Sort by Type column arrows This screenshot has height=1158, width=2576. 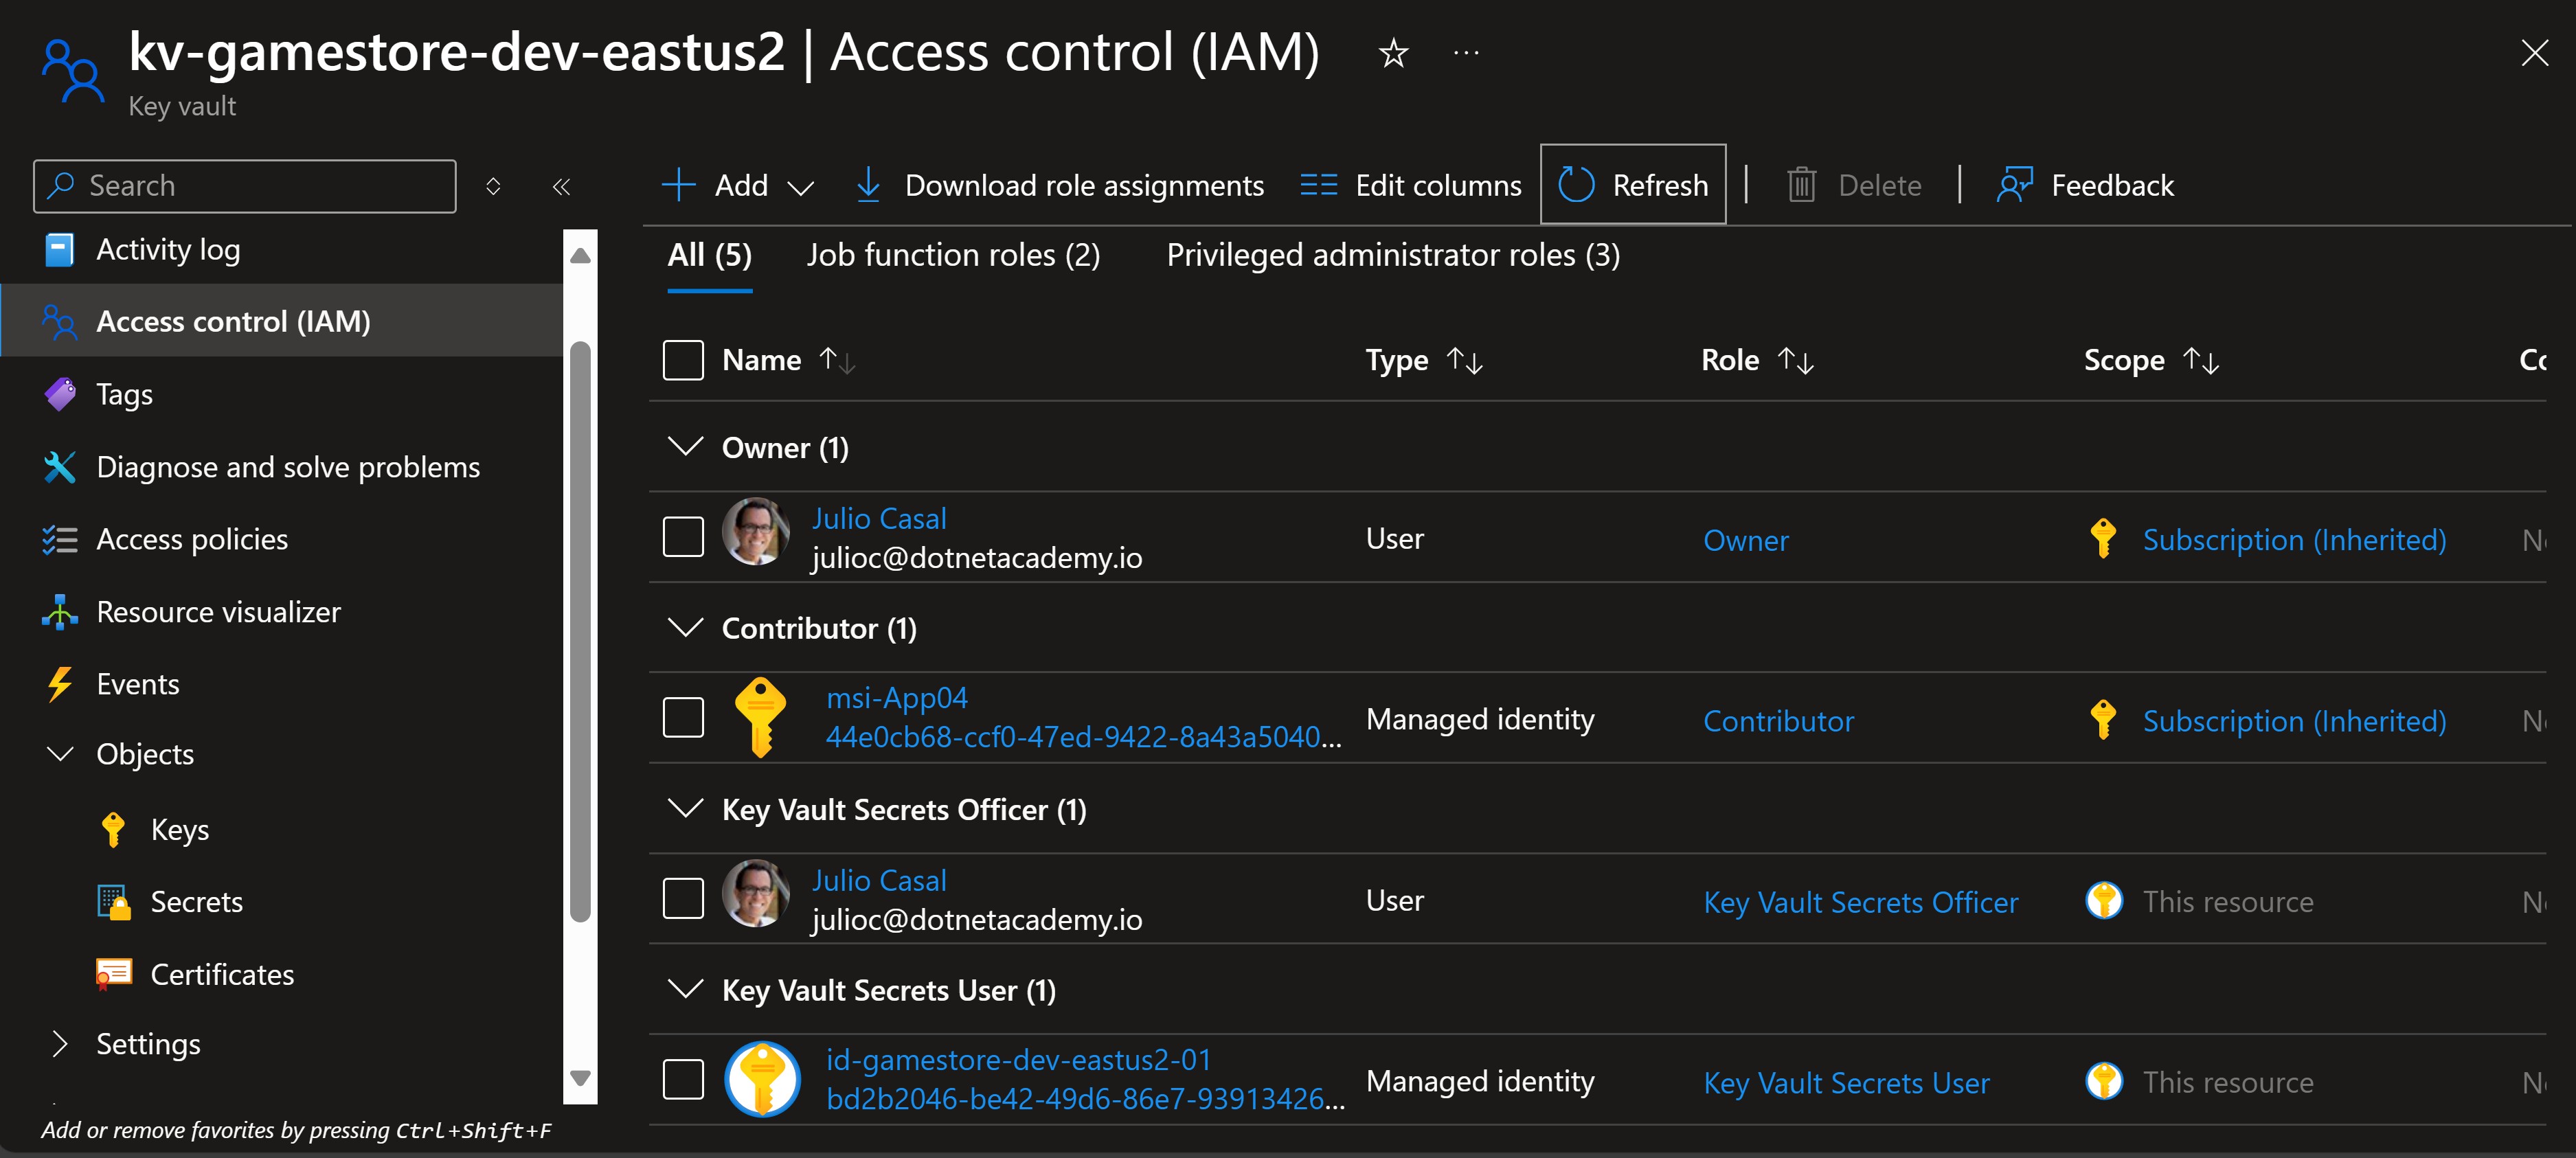point(1464,360)
